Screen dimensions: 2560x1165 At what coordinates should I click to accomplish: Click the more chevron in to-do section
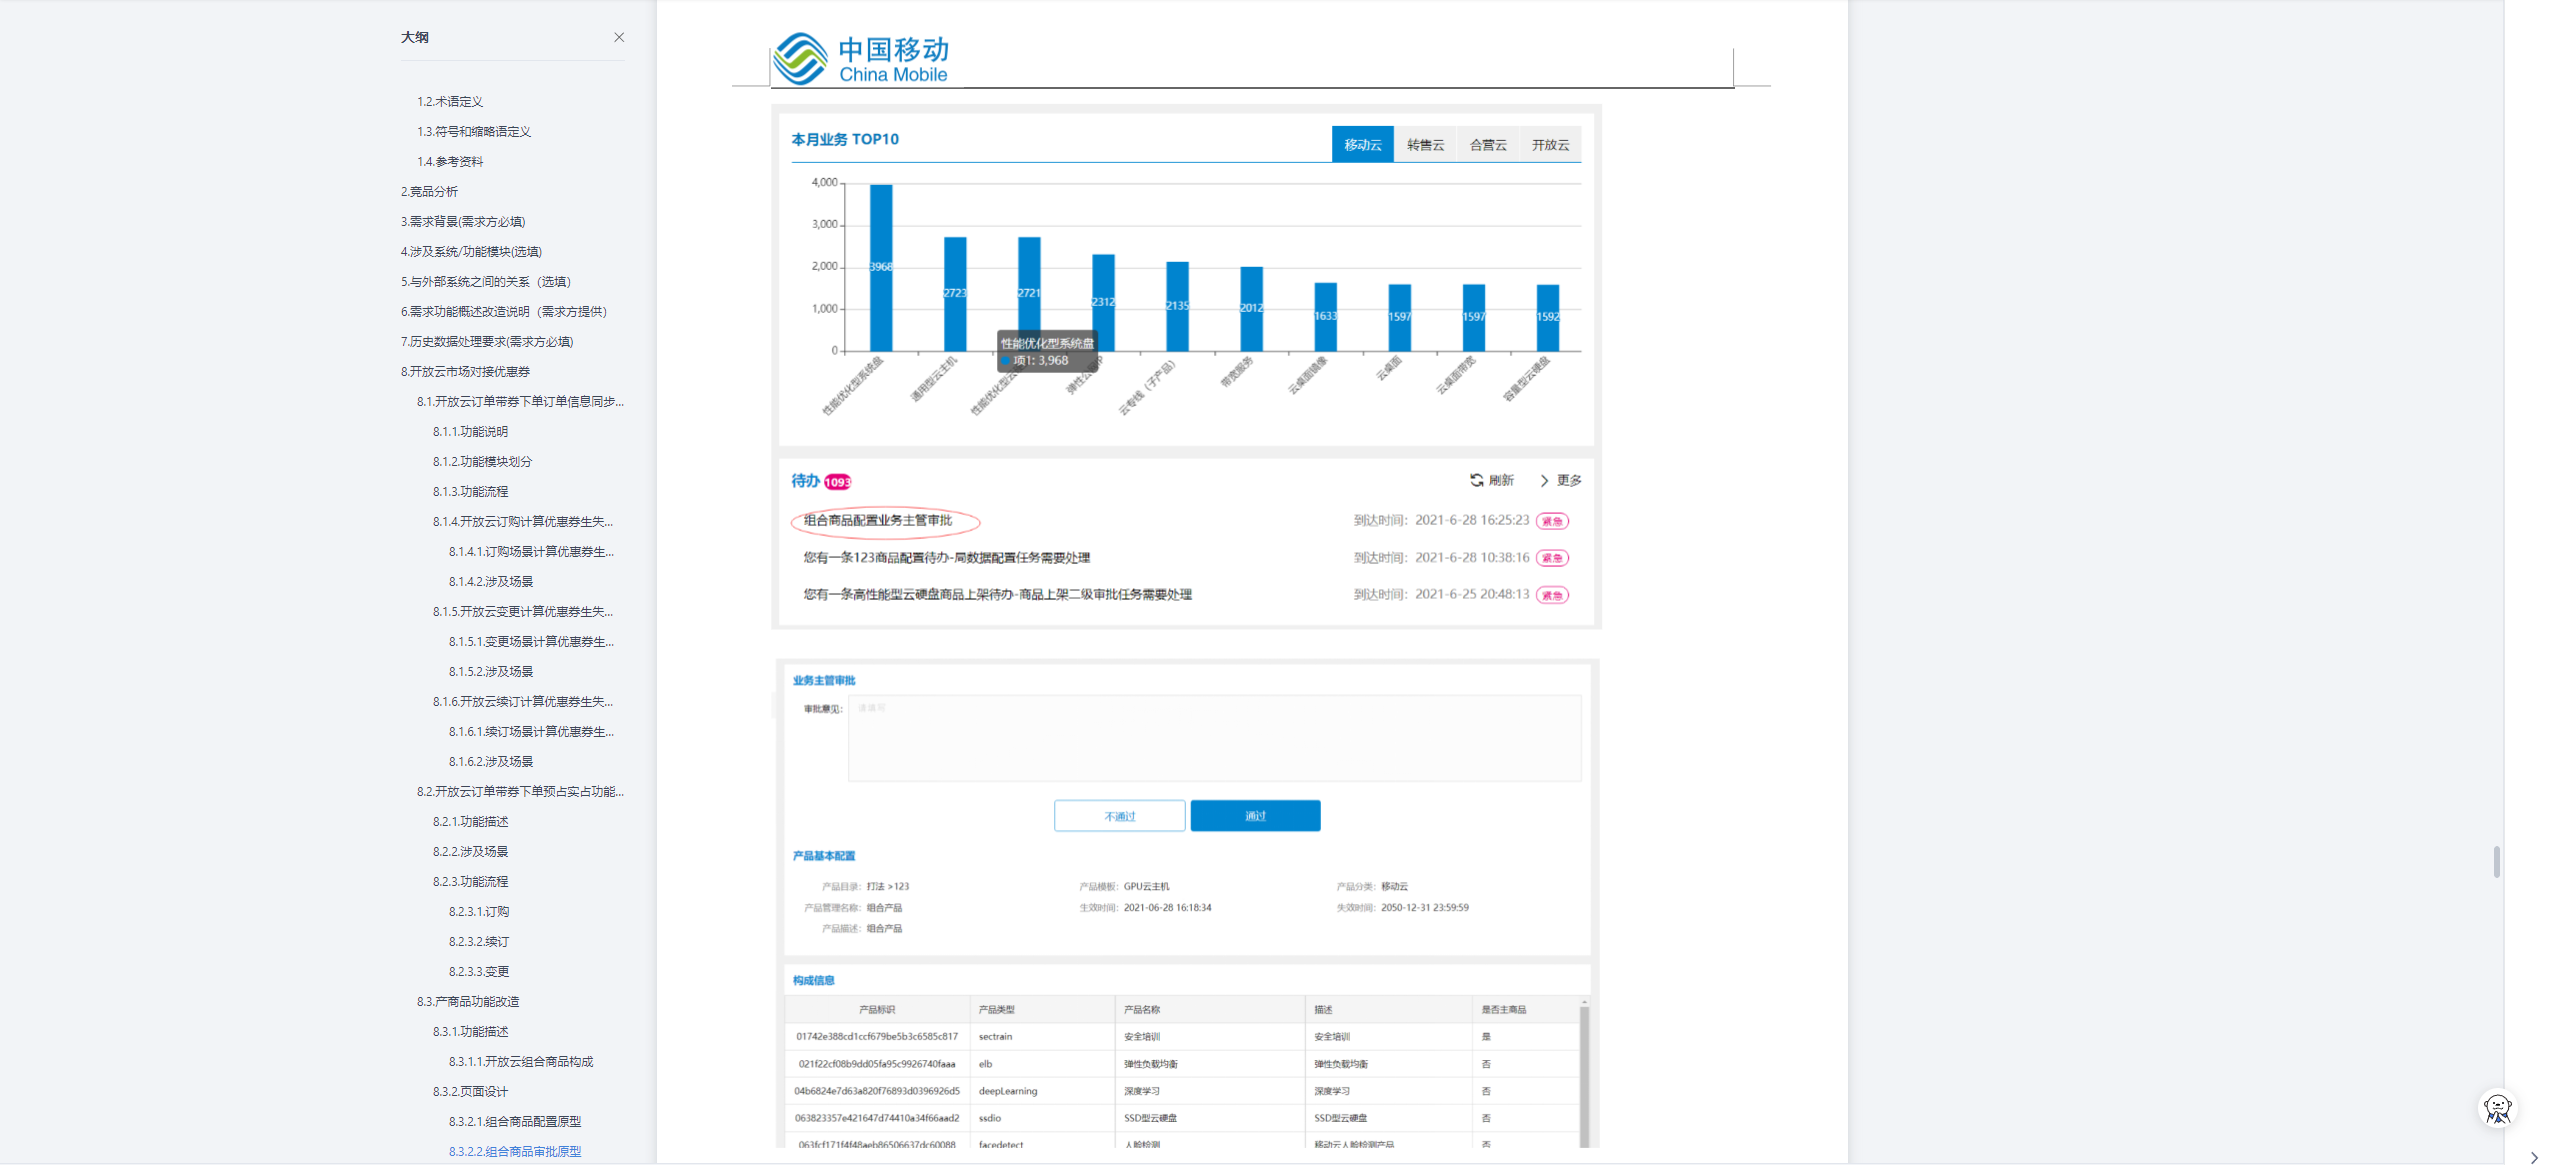(x=1544, y=480)
